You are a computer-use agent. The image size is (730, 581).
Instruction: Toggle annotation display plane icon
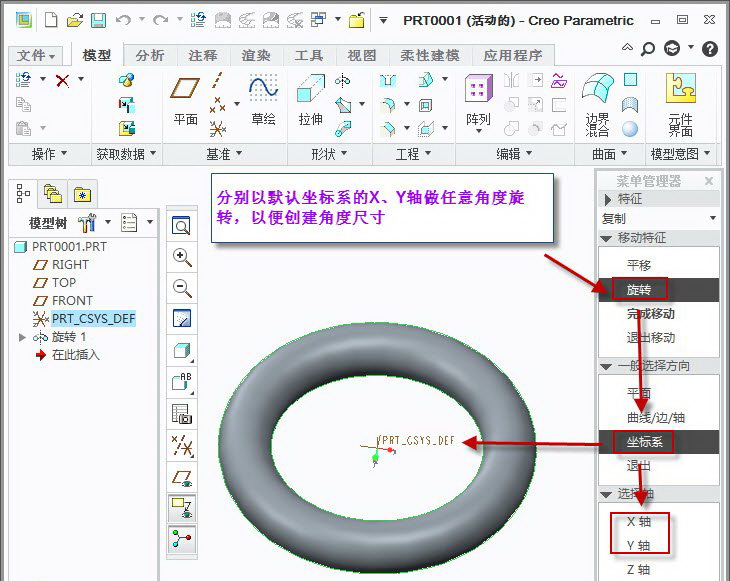[x=182, y=478]
